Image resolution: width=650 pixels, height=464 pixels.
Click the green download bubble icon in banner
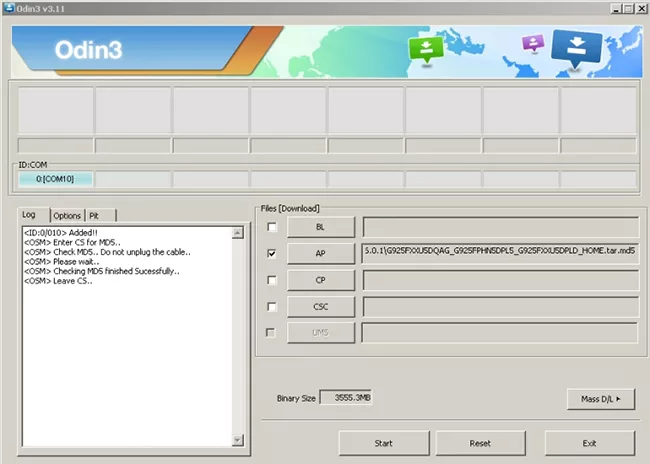click(425, 48)
